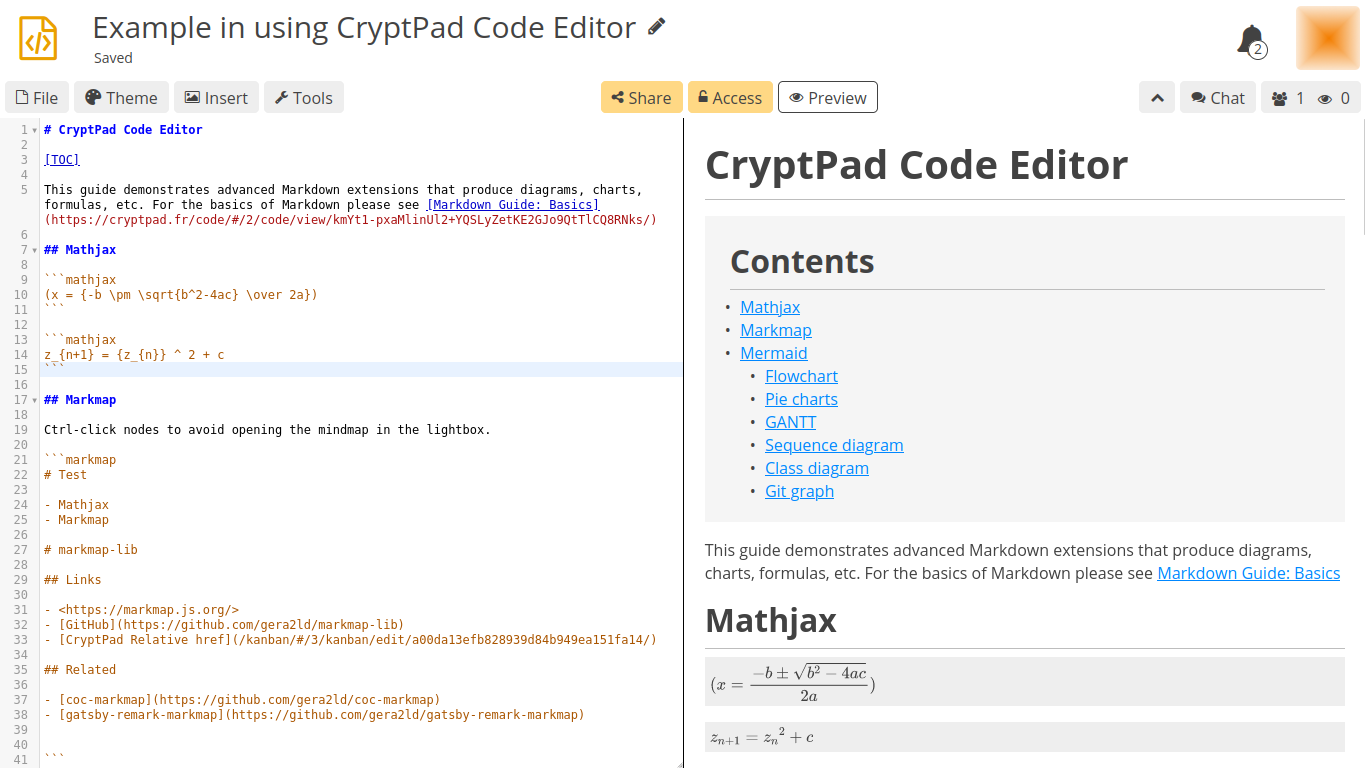Open the user avatar menu
The width and height of the screenshot is (1366, 768).
(1328, 38)
